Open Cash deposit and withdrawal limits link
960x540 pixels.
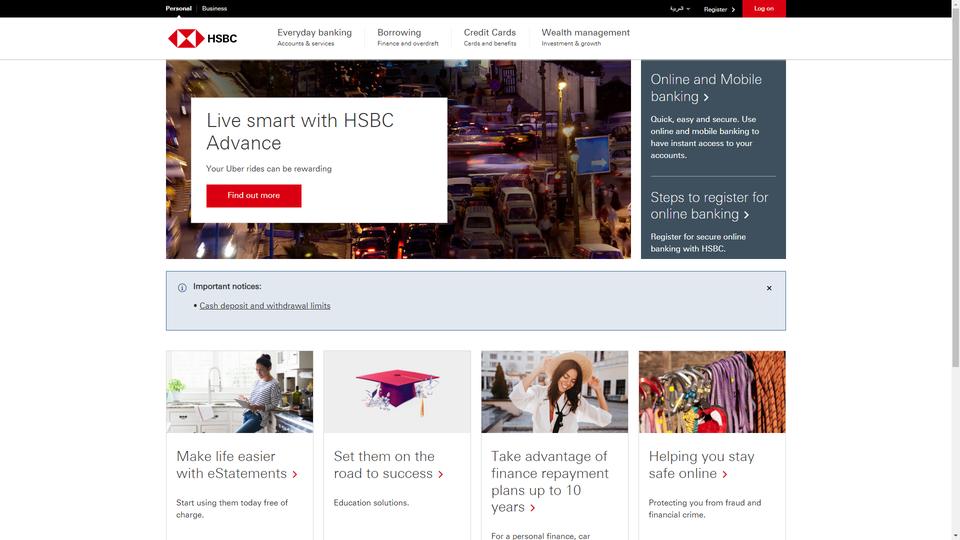(264, 306)
